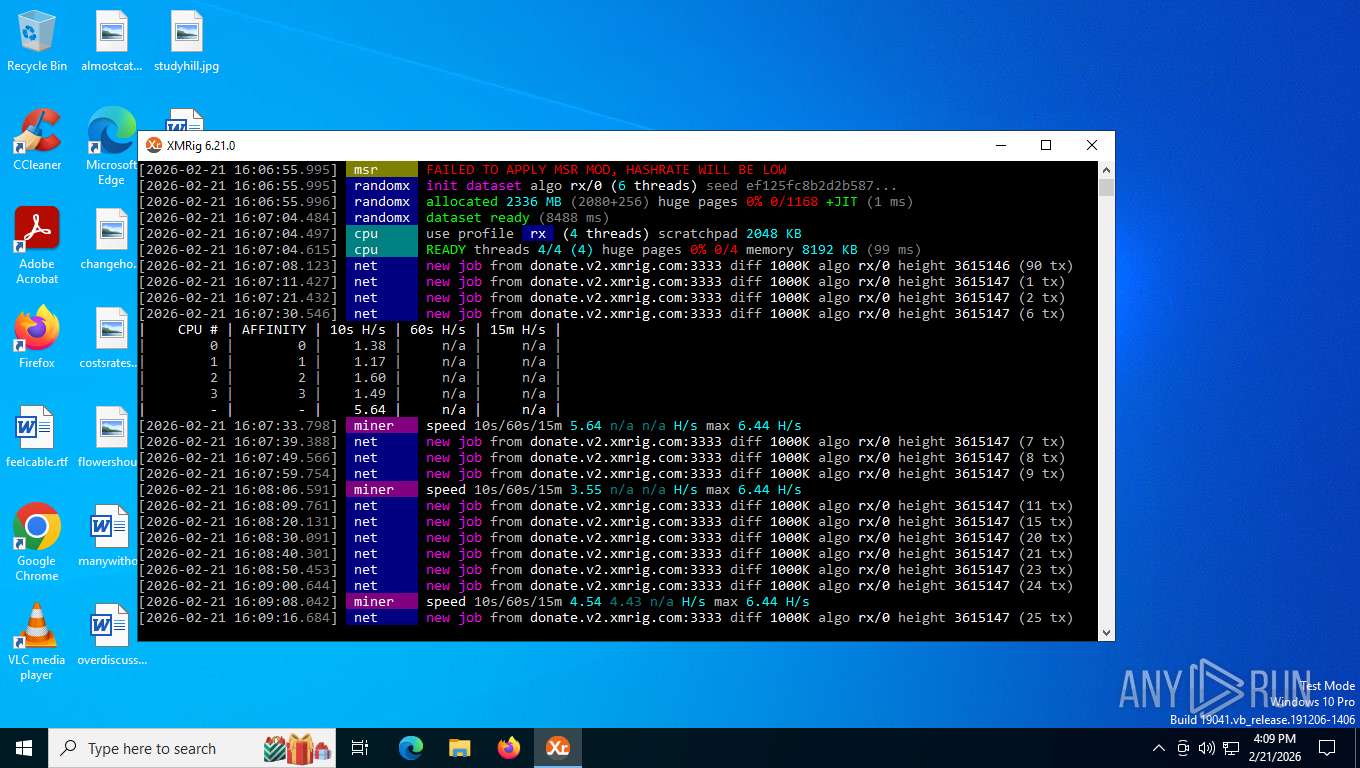This screenshot has width=1360, height=768.
Task: Launch Microsoft Edge desktop shortcut
Action: coord(111,147)
